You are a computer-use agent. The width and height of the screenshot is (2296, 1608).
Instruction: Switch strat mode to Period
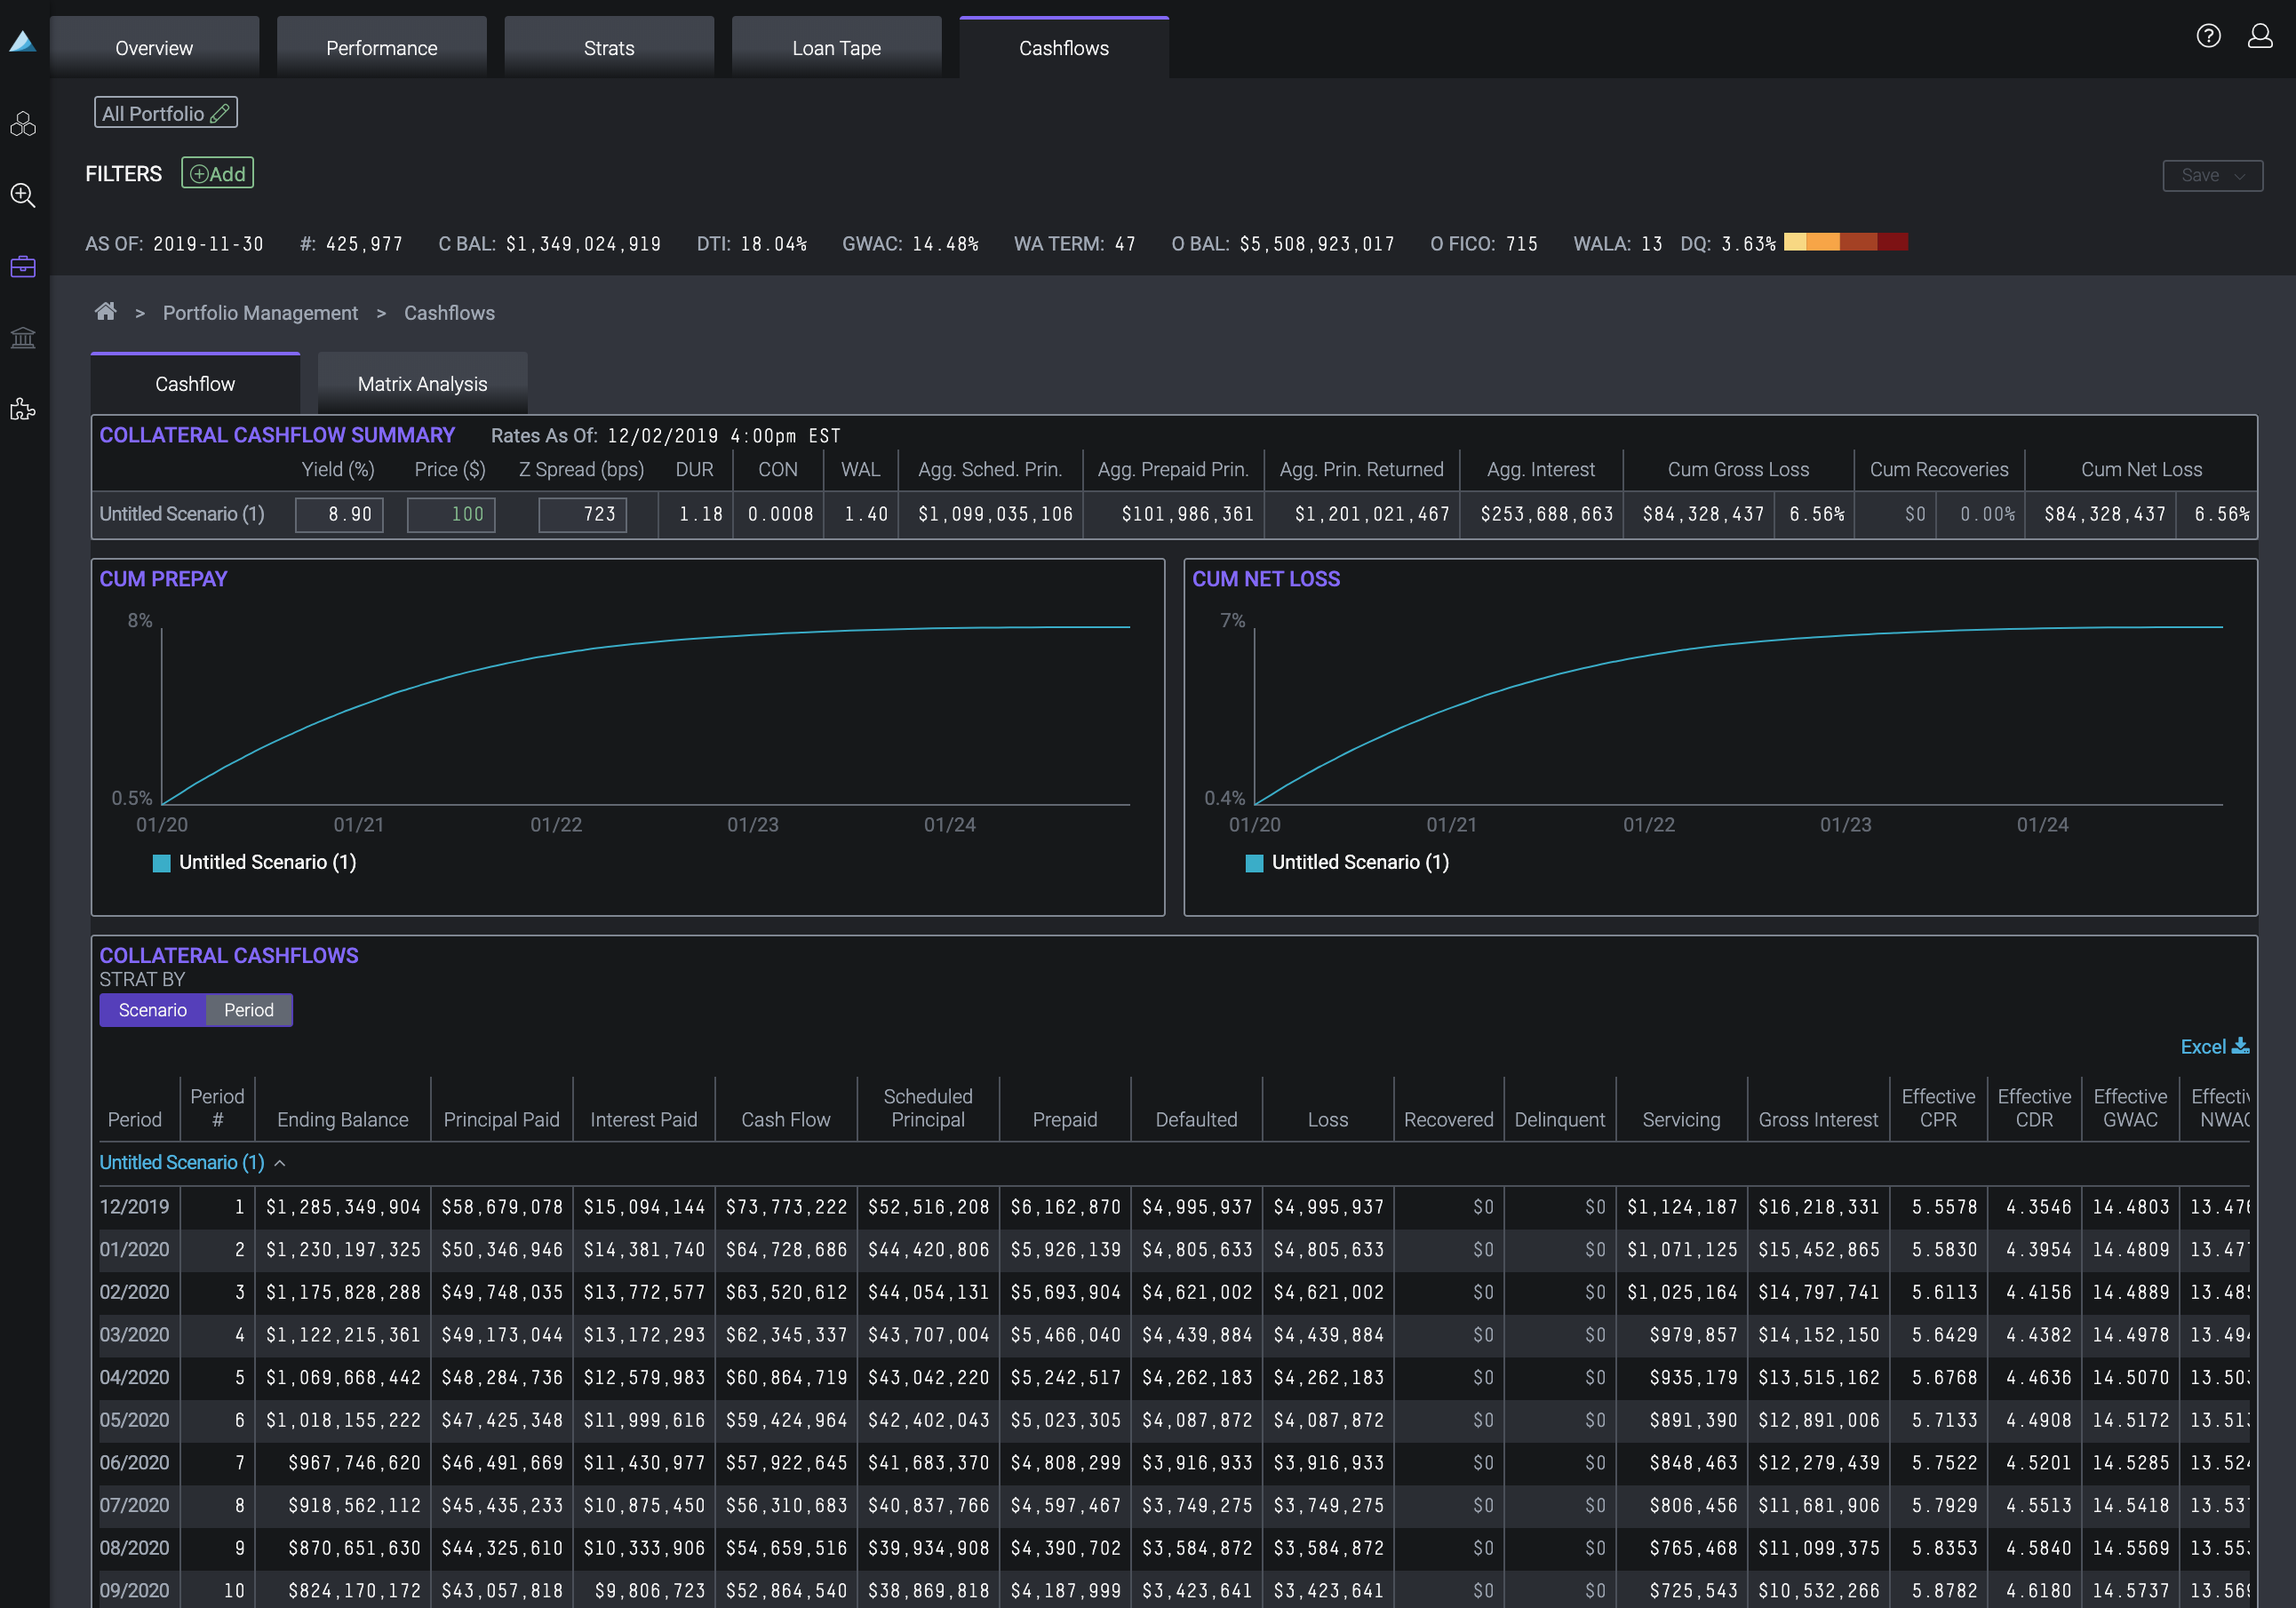tap(248, 1010)
